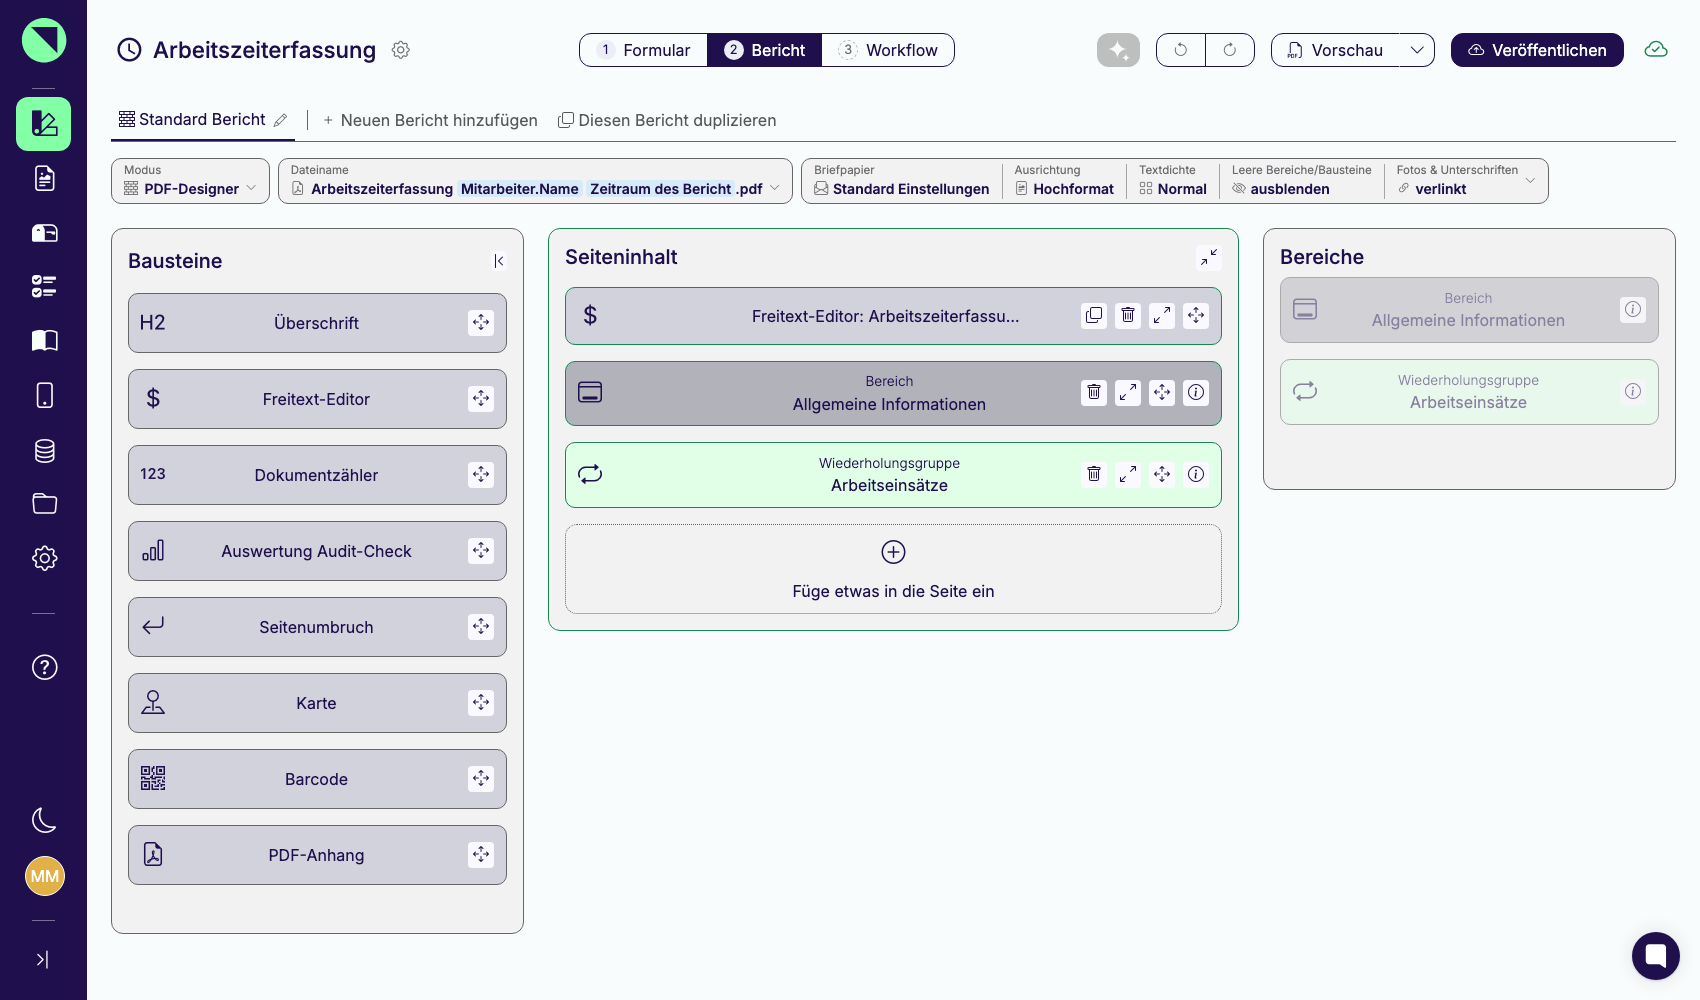Image resolution: width=1700 pixels, height=1000 pixels.
Task: Delete the Allgemeine Informationen Bereich from page
Action: pos(1094,393)
